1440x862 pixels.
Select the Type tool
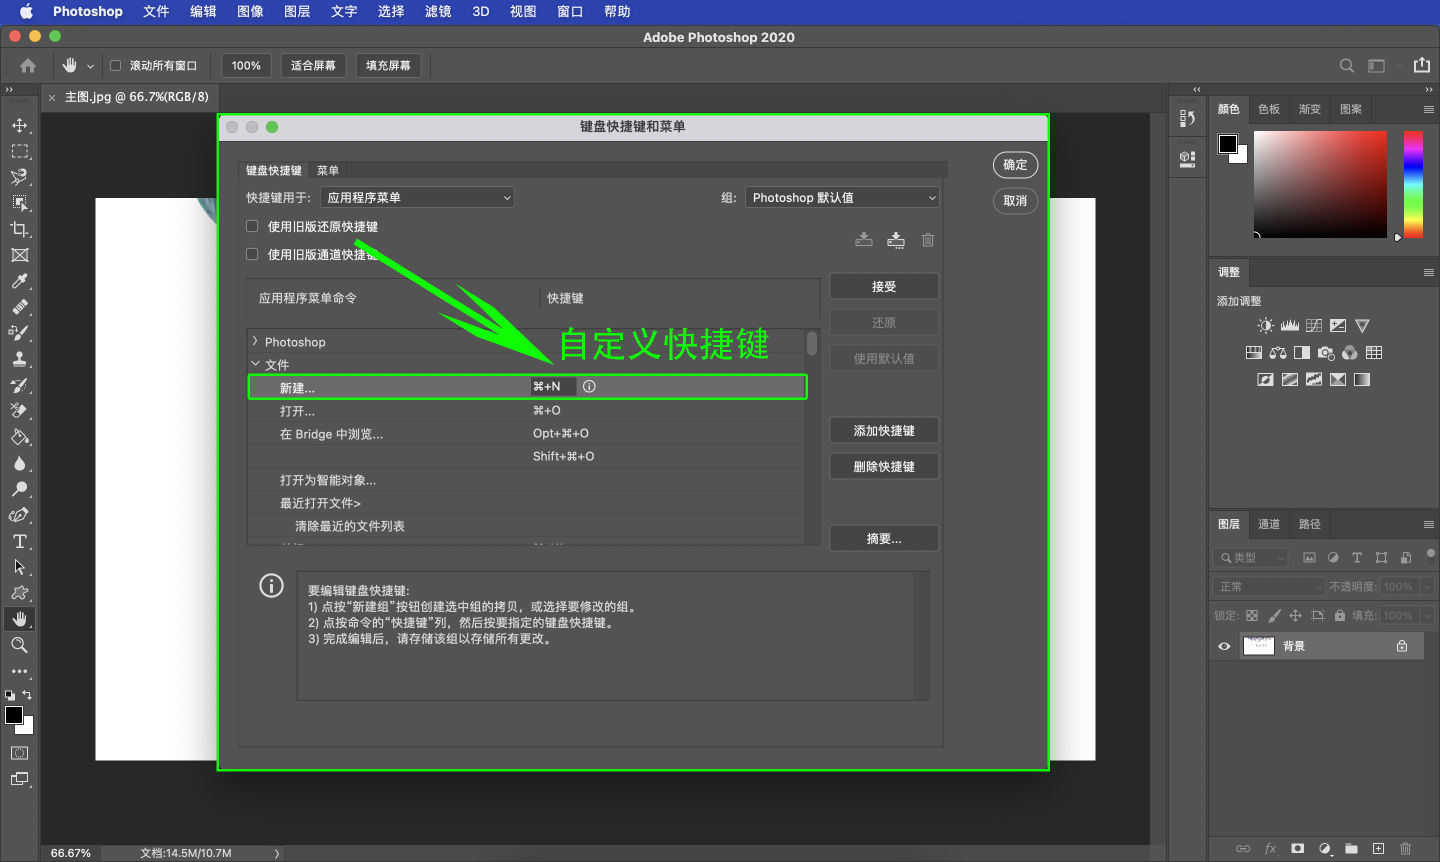click(19, 540)
